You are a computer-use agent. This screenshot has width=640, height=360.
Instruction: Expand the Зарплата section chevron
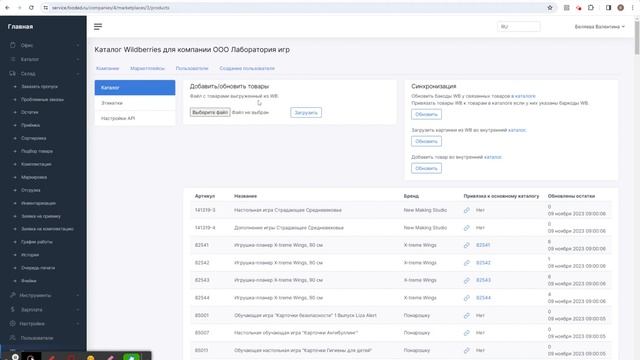tap(78, 310)
